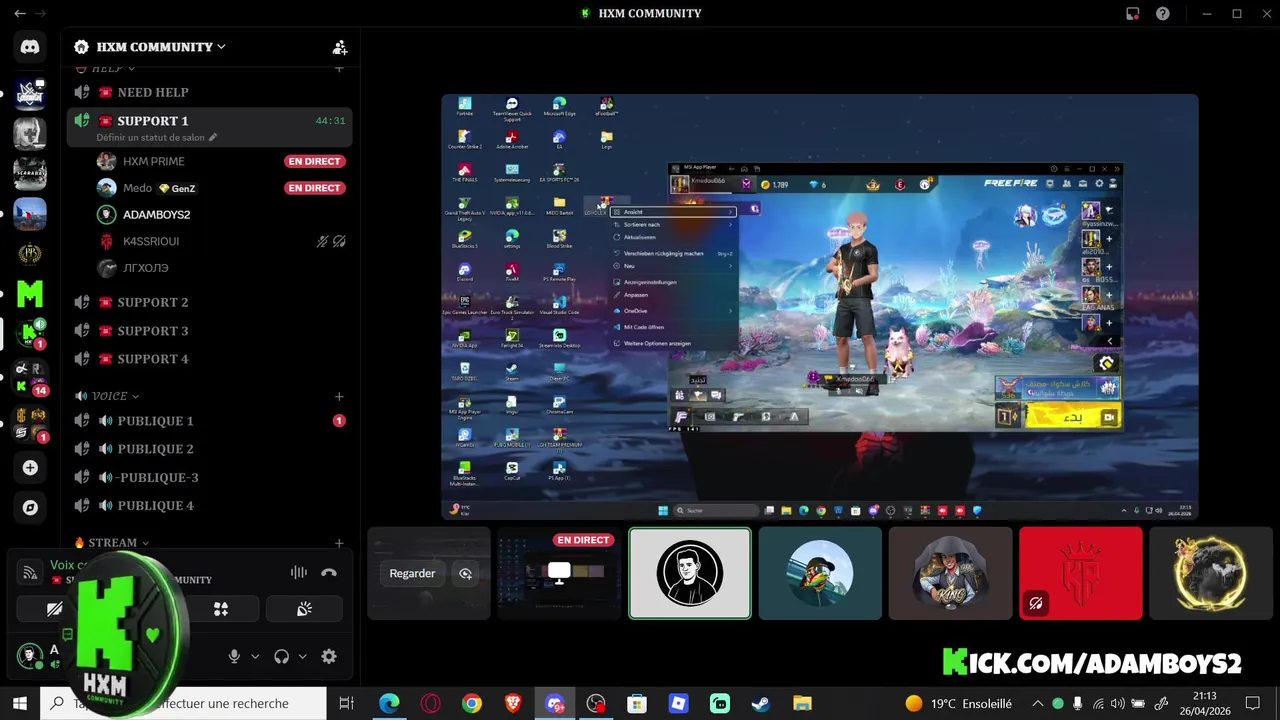Edit the channel status pencil icon
This screenshot has width=1280, height=720.
pyautogui.click(x=213, y=138)
